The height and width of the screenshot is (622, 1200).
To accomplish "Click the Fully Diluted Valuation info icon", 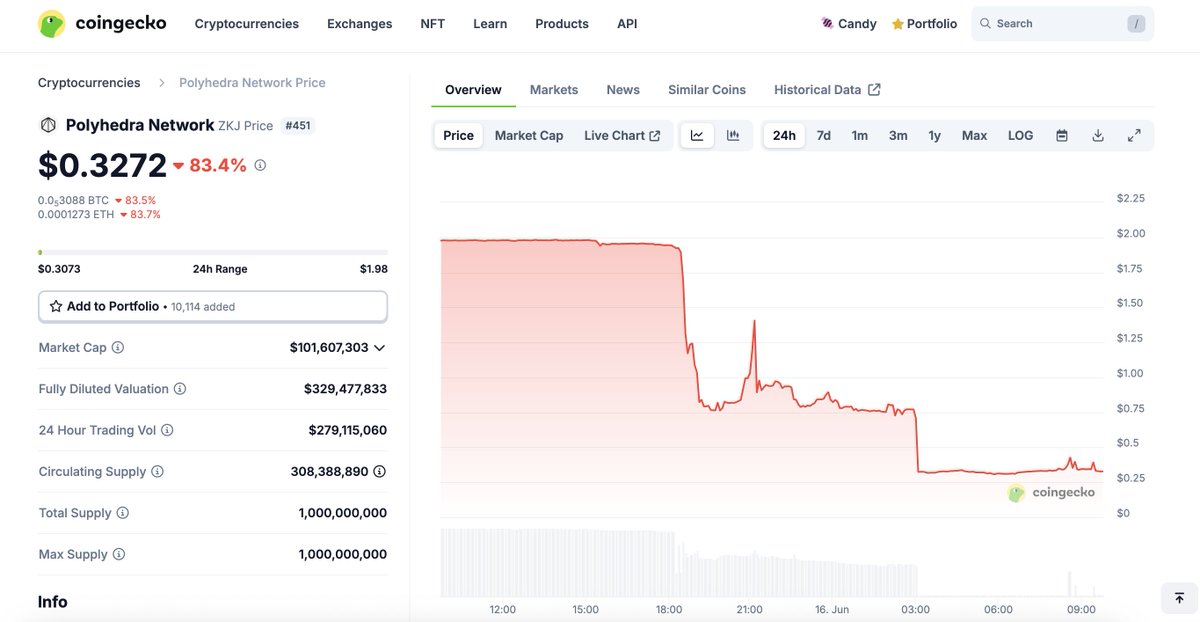I will click(x=180, y=389).
